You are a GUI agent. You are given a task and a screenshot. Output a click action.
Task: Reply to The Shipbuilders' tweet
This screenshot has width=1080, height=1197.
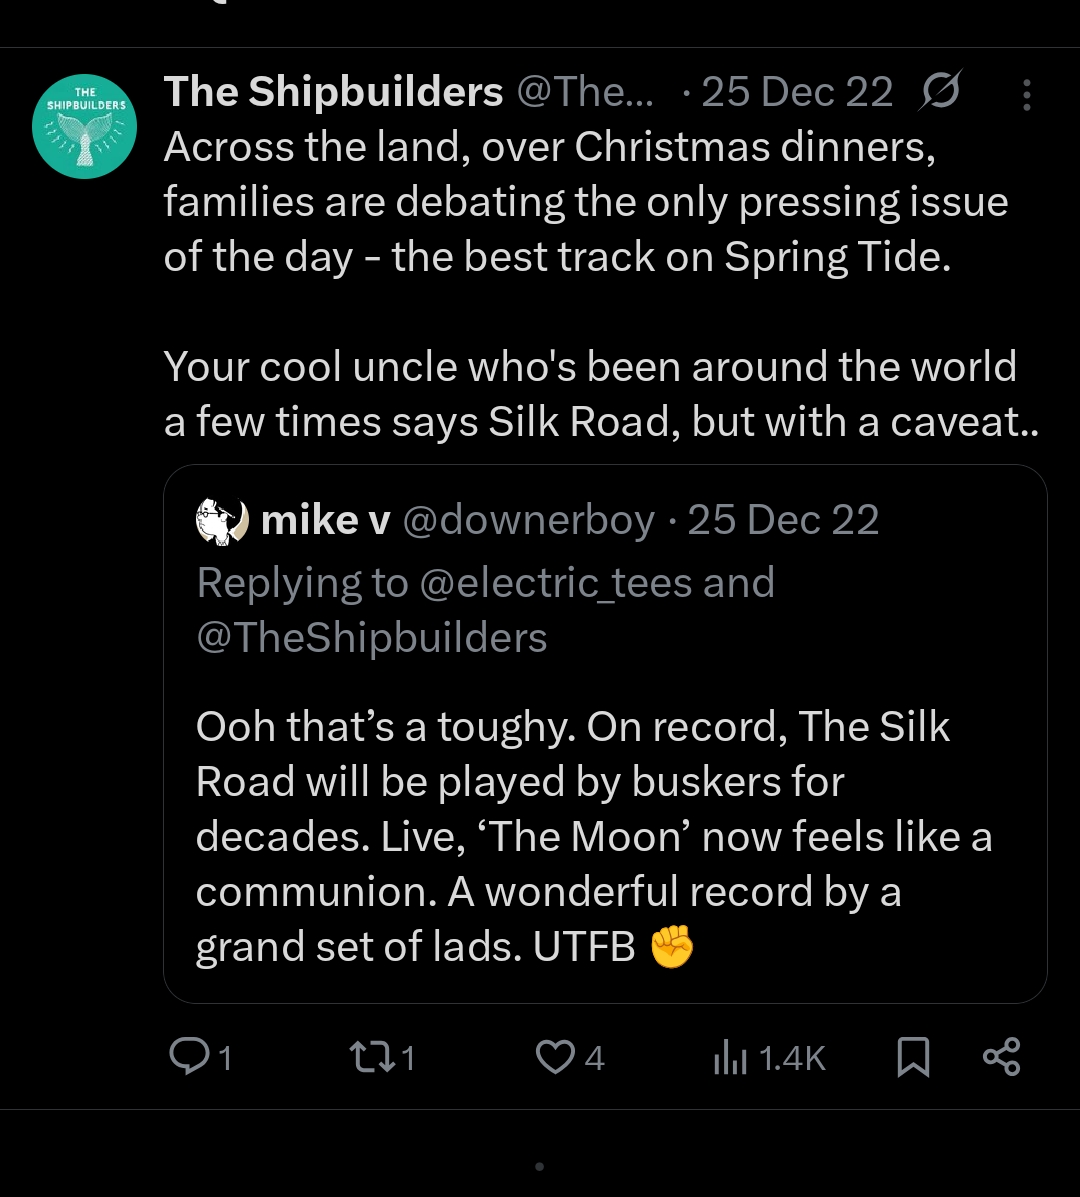coord(187,1056)
